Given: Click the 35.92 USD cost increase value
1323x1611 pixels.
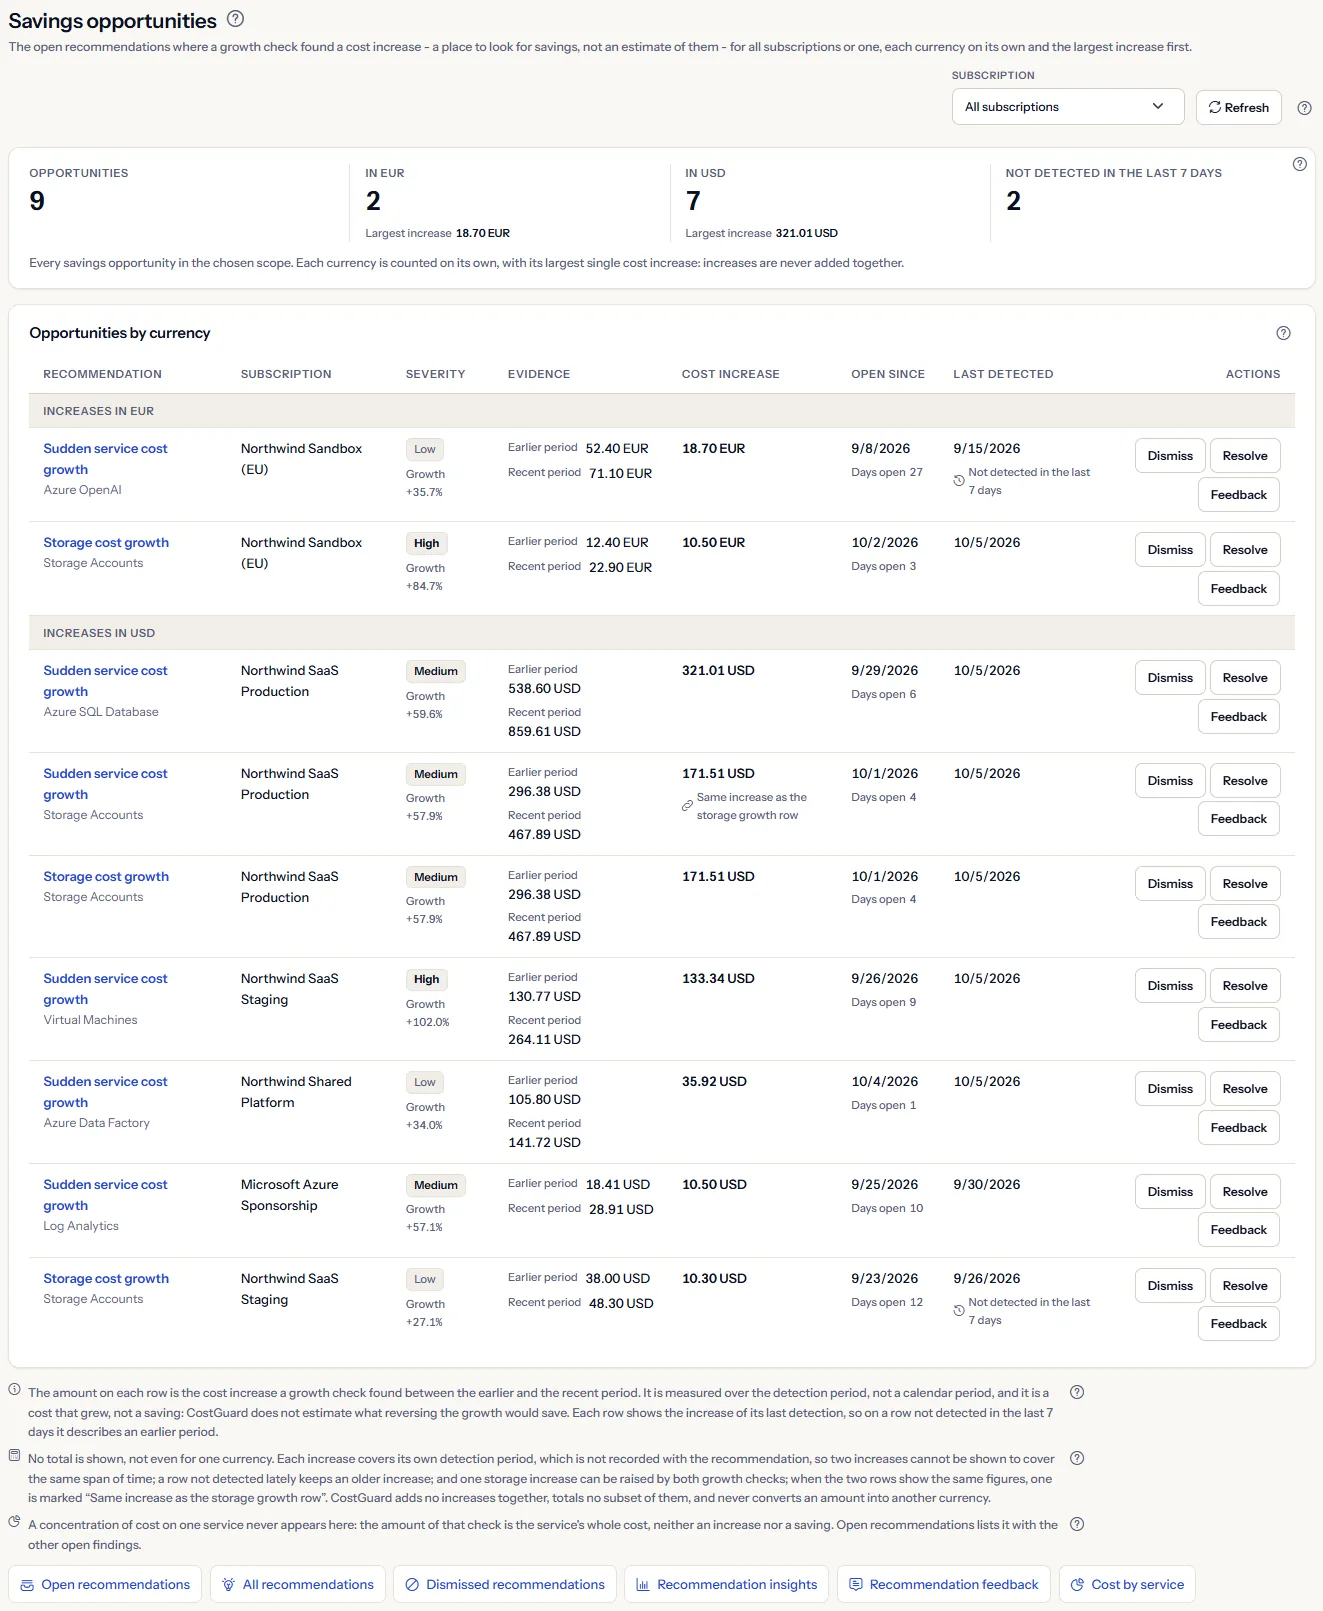Looking at the screenshot, I should coord(714,1081).
